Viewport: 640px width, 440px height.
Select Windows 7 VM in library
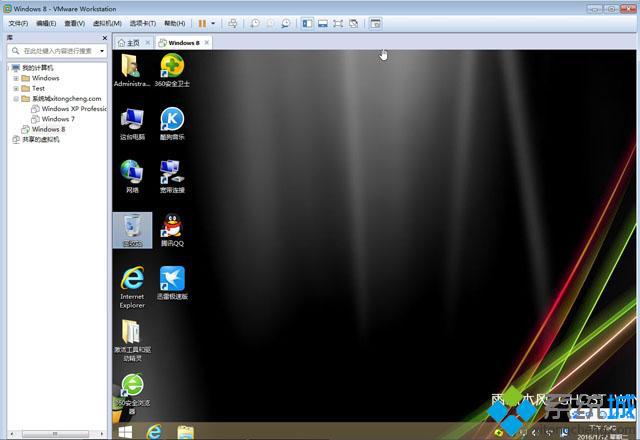(53, 119)
